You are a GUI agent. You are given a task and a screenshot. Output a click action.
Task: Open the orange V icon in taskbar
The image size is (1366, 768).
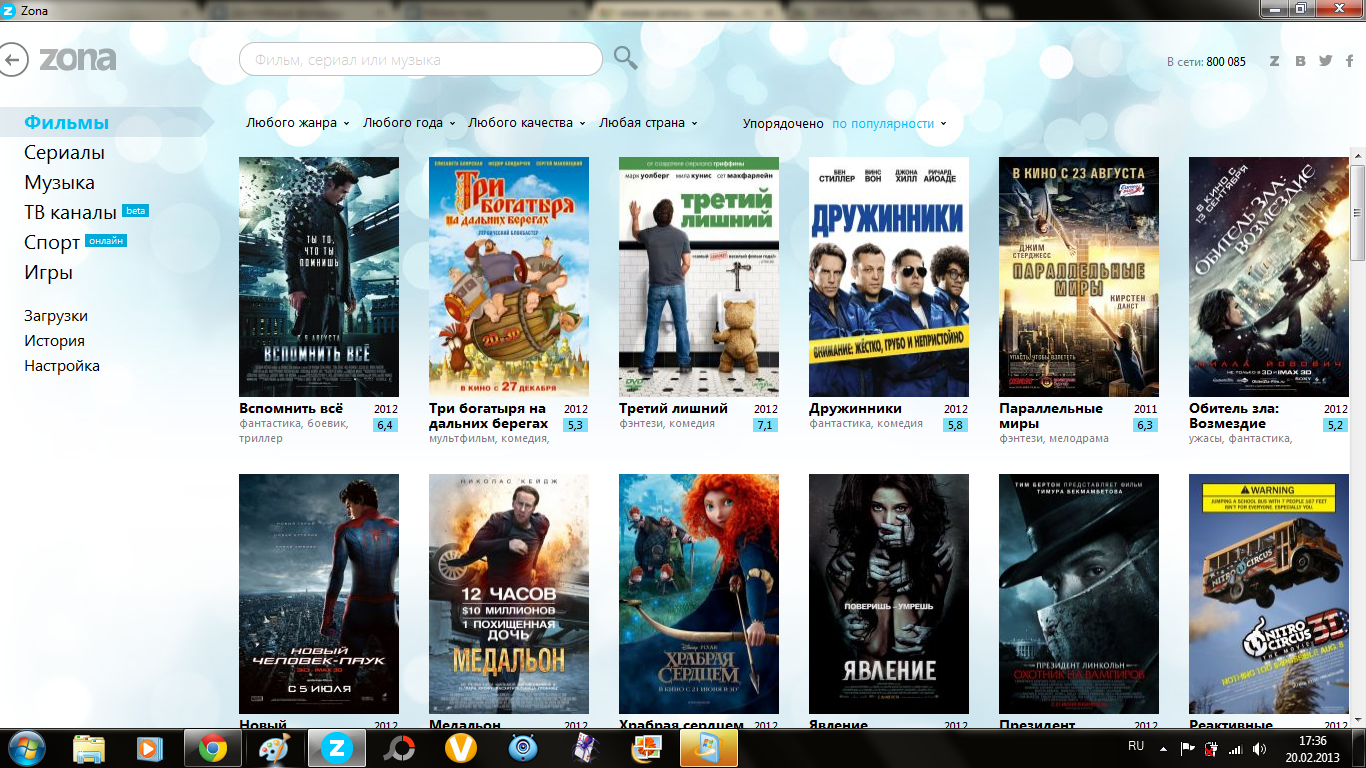(x=461, y=748)
